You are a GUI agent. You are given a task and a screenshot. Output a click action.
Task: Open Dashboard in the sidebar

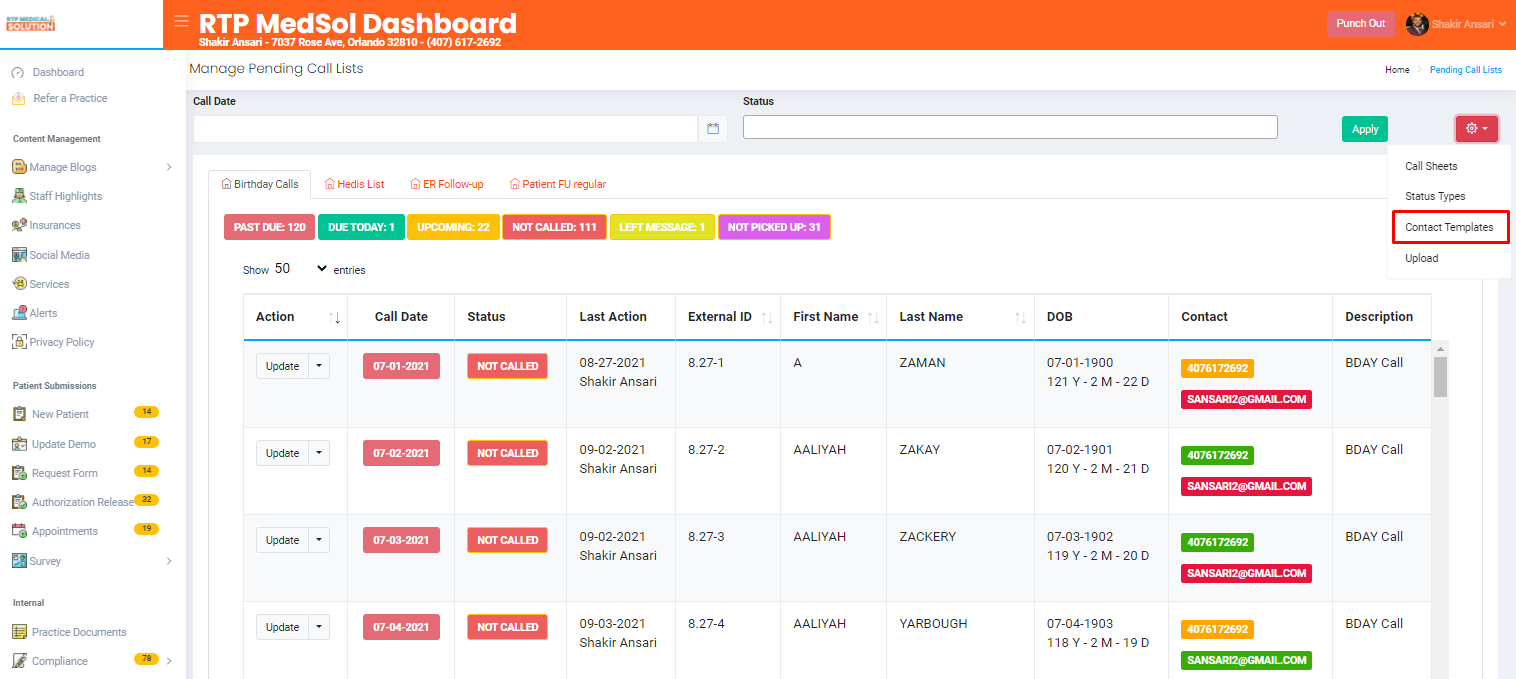58,72
